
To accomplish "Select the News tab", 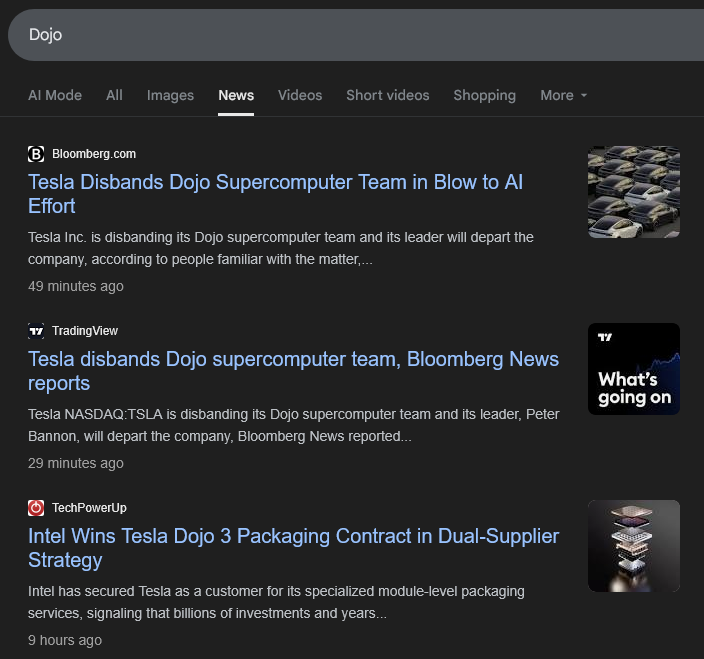I will coord(236,95).
